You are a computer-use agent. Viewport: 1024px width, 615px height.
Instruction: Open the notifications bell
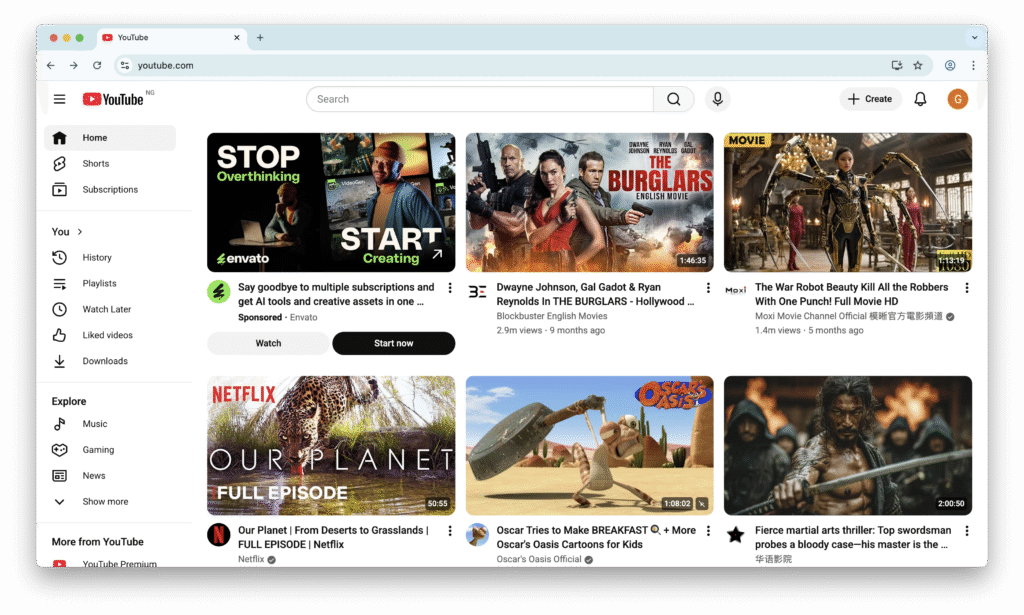click(921, 99)
